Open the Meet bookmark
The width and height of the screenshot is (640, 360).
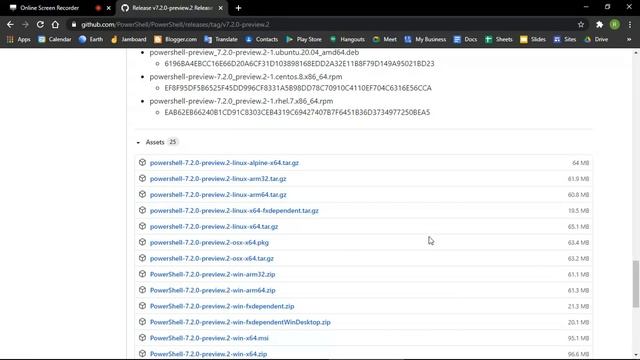tap(384, 39)
